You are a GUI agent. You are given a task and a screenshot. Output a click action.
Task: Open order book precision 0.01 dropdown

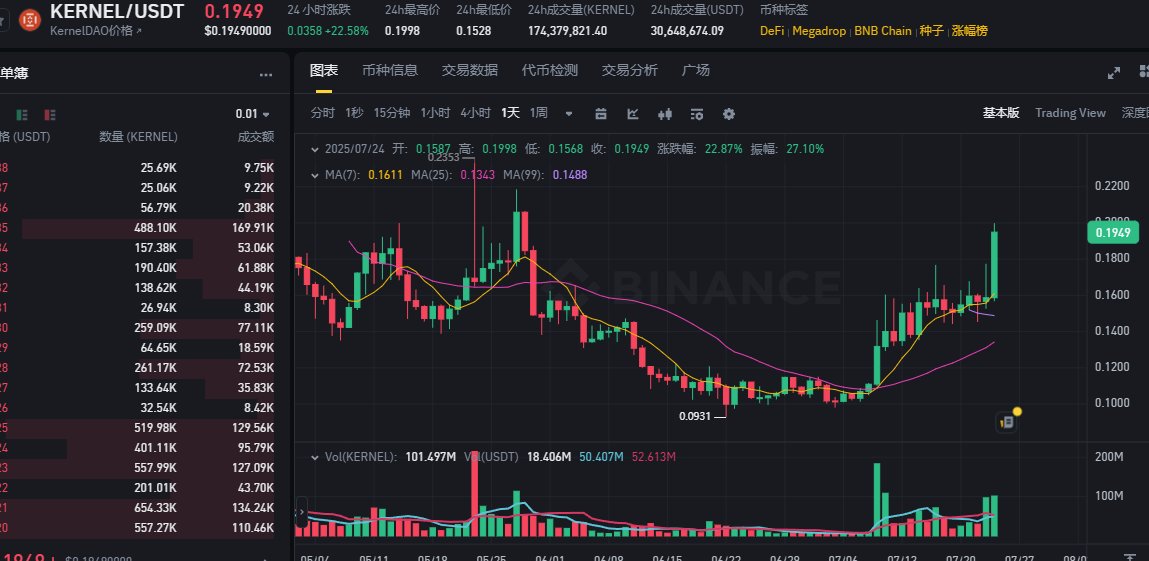253,114
